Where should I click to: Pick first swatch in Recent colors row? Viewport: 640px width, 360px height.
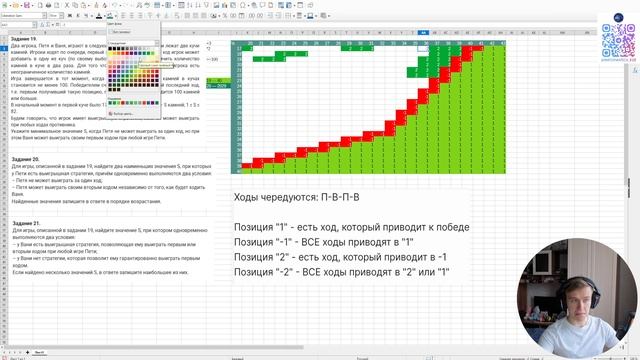click(110, 103)
